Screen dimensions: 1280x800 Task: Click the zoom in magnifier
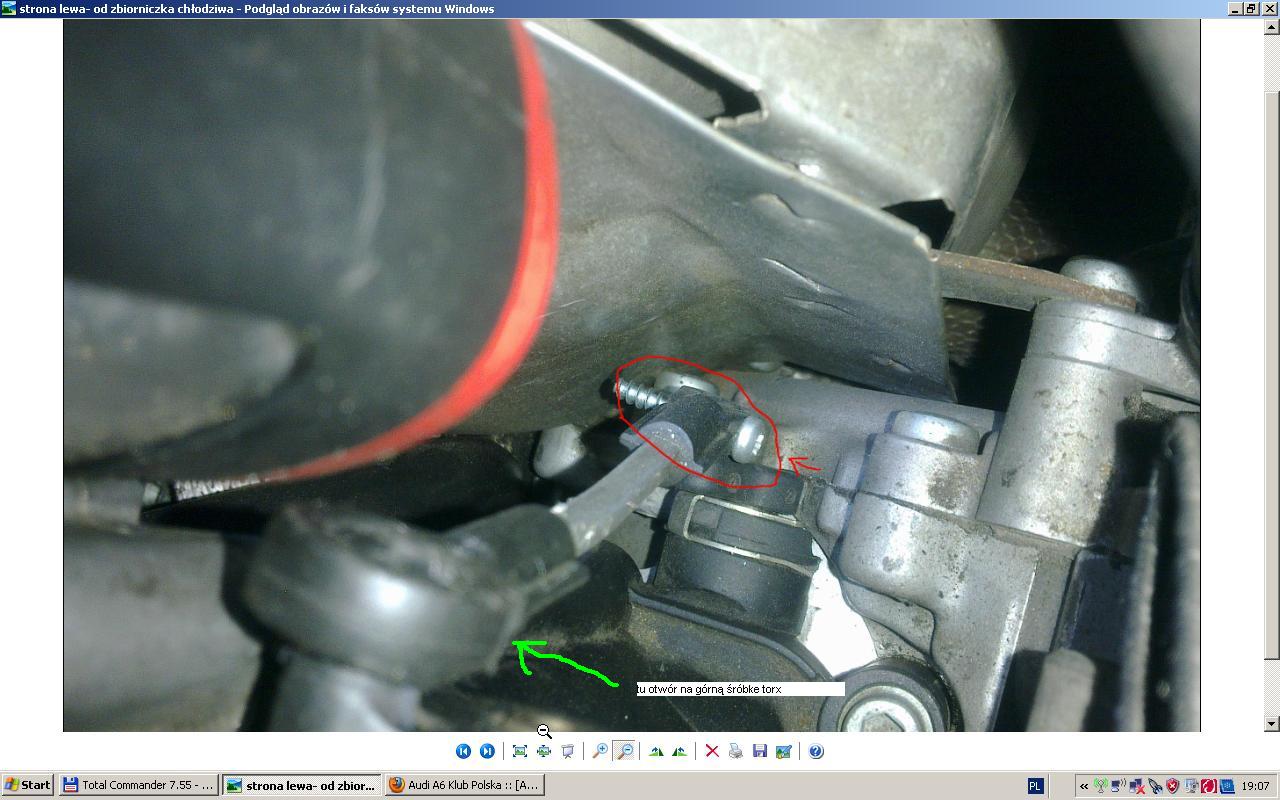click(x=600, y=751)
